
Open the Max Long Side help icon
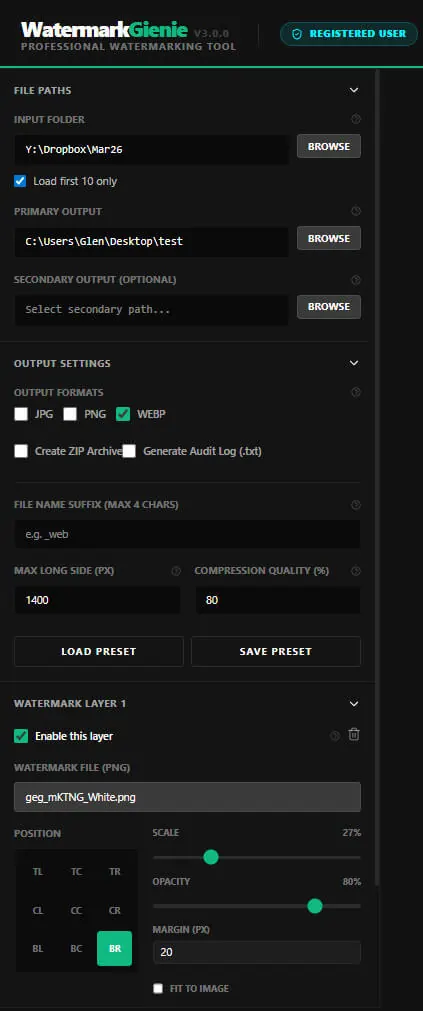tap(176, 571)
